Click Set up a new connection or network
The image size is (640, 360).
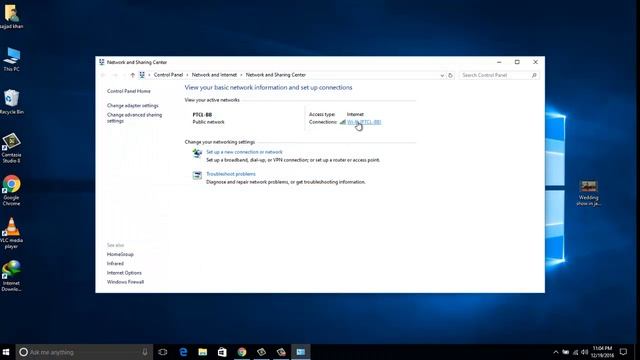point(244,152)
